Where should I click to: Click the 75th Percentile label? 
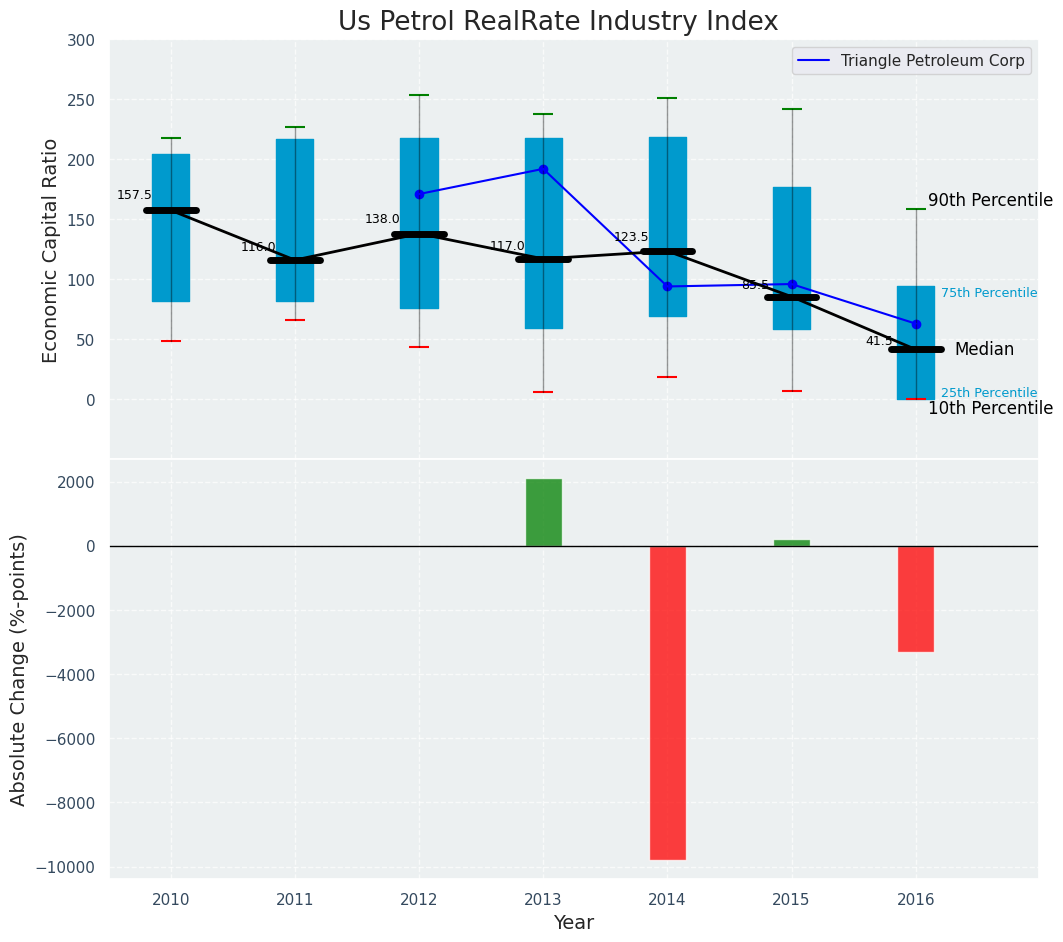click(988, 293)
